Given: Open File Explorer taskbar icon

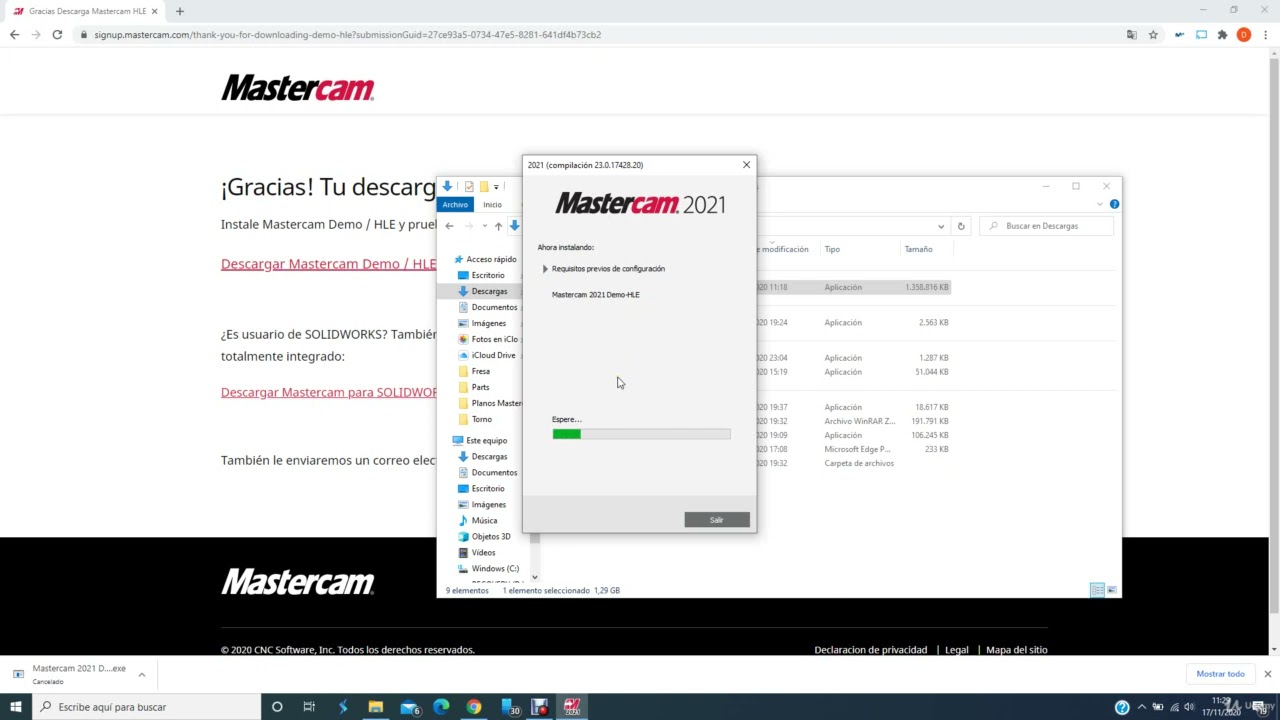Looking at the screenshot, I should (x=376, y=707).
